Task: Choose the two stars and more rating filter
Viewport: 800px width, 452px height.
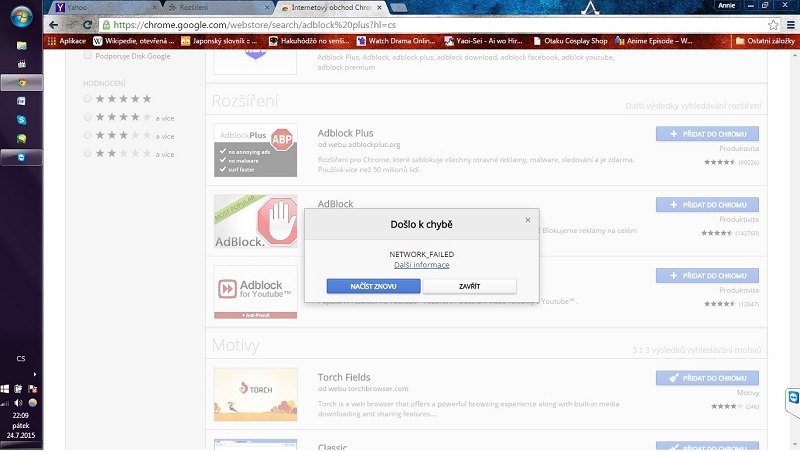Action: (89, 153)
